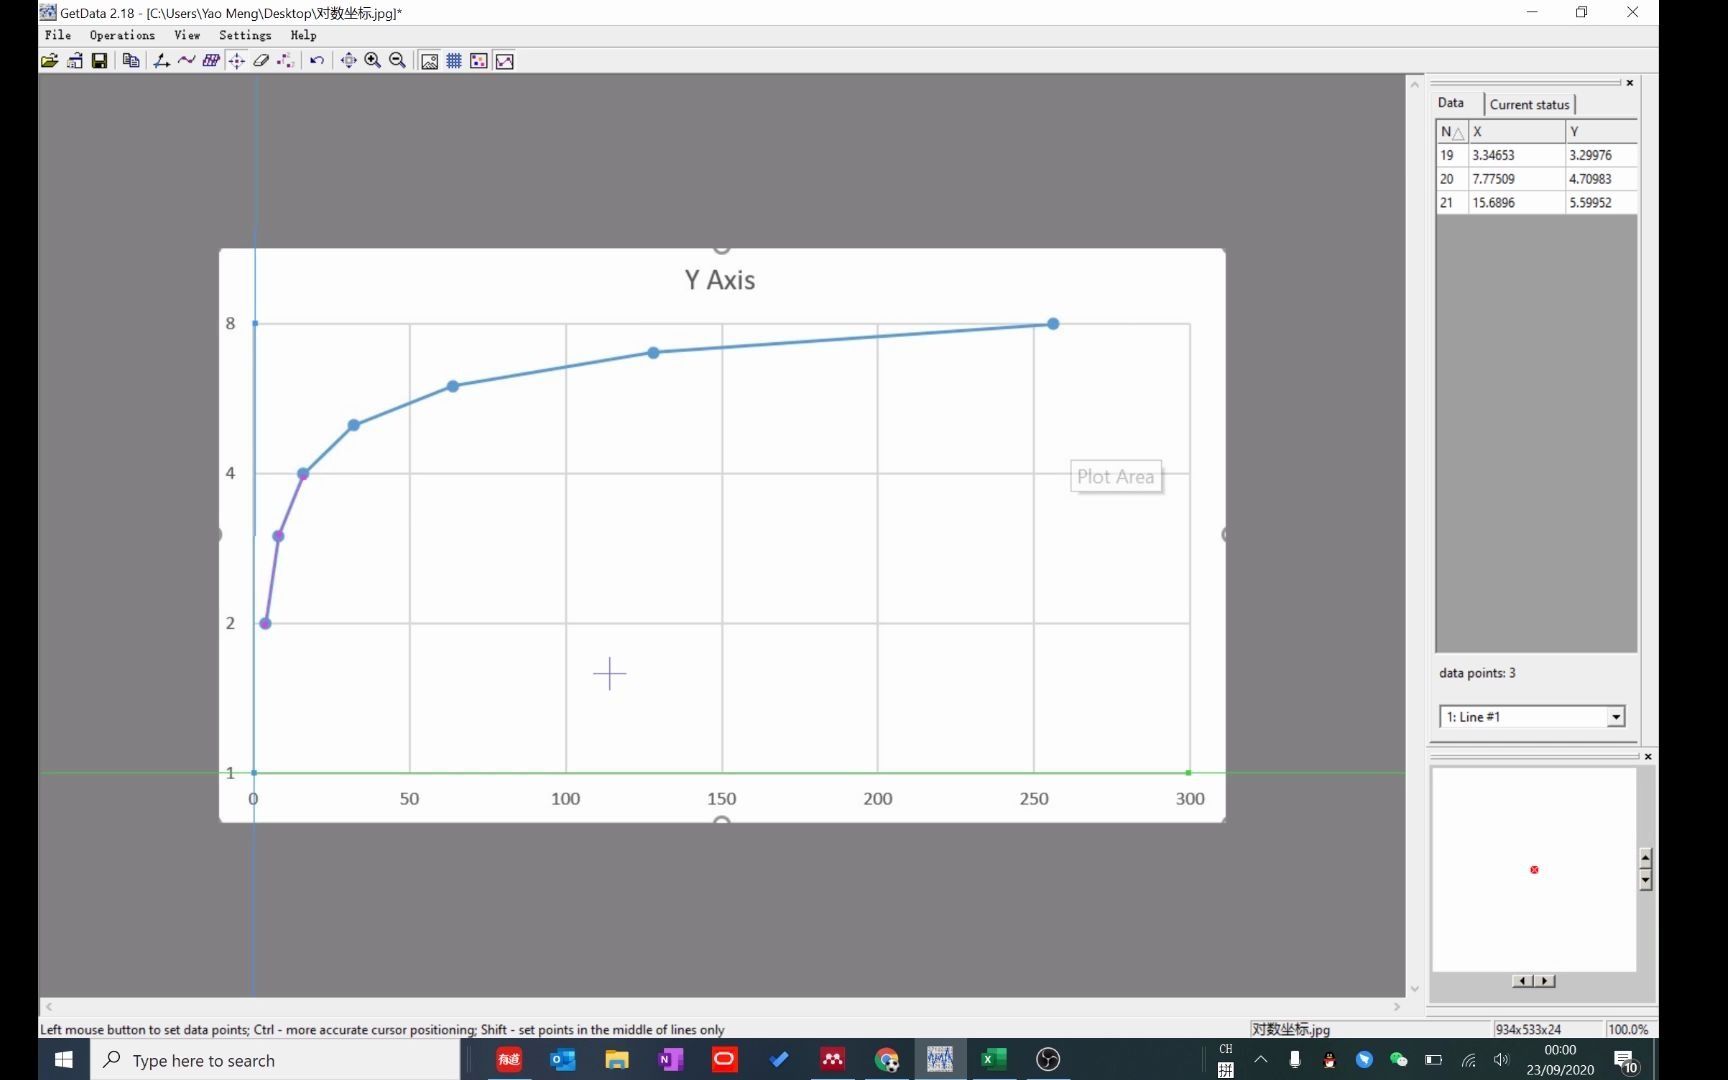
Task: Copy data using the clipboard copy icon
Action: 131,61
